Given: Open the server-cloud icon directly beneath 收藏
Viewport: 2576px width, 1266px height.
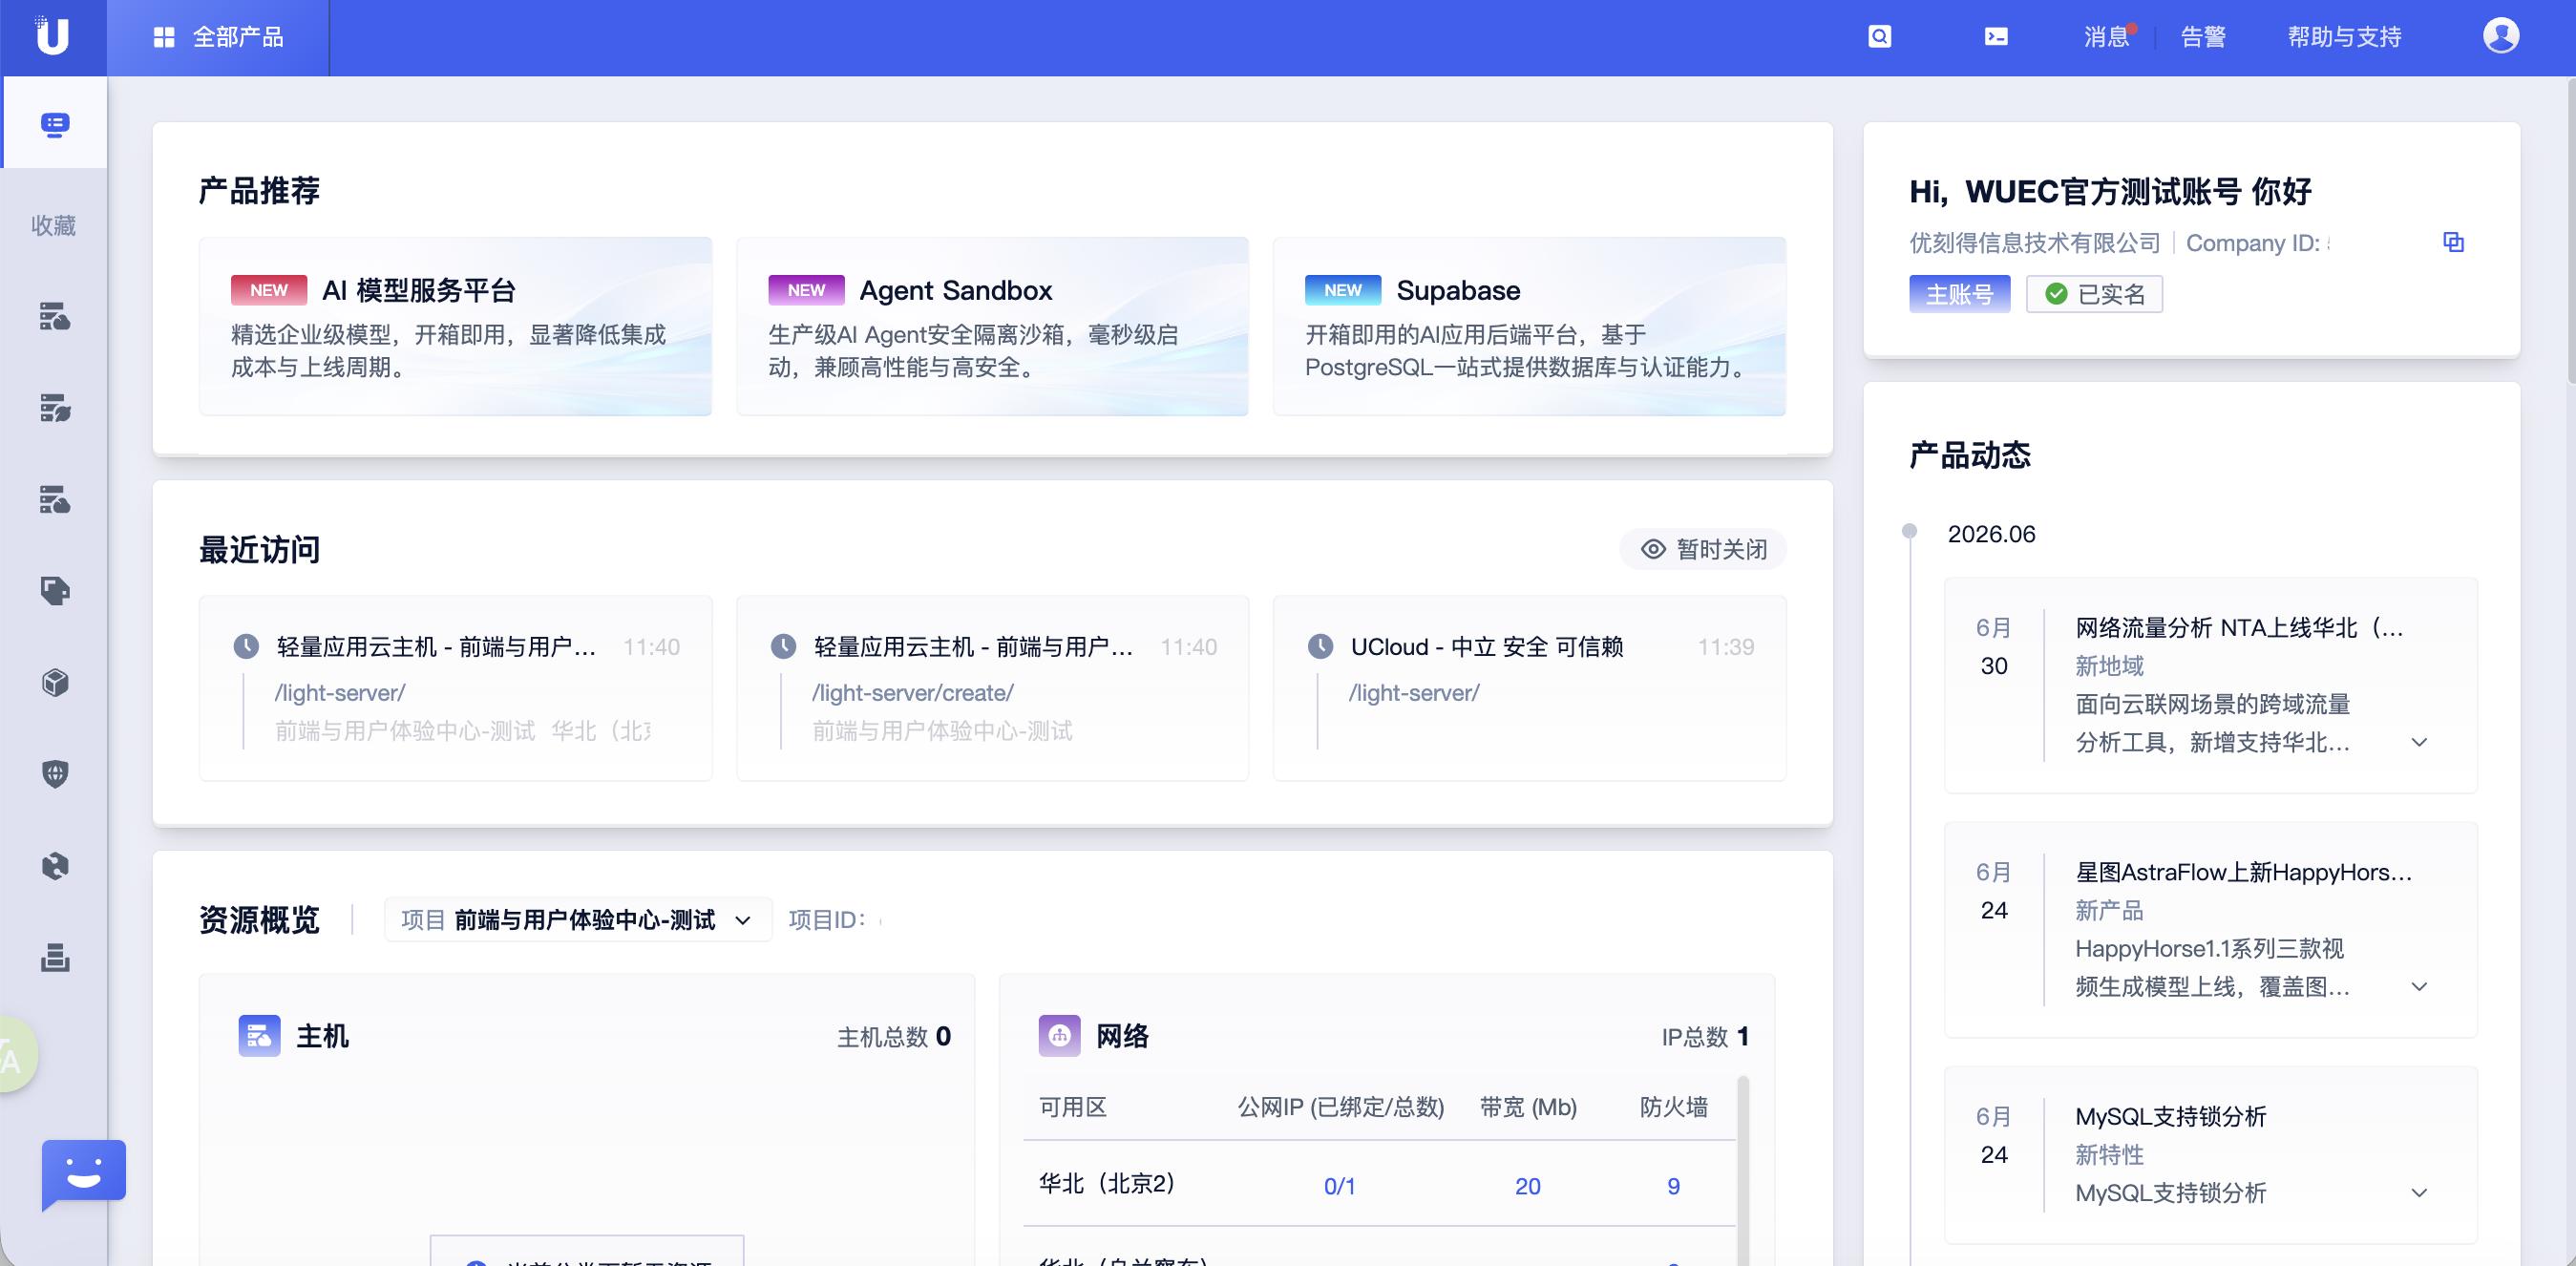Looking at the screenshot, I should coord(55,316).
